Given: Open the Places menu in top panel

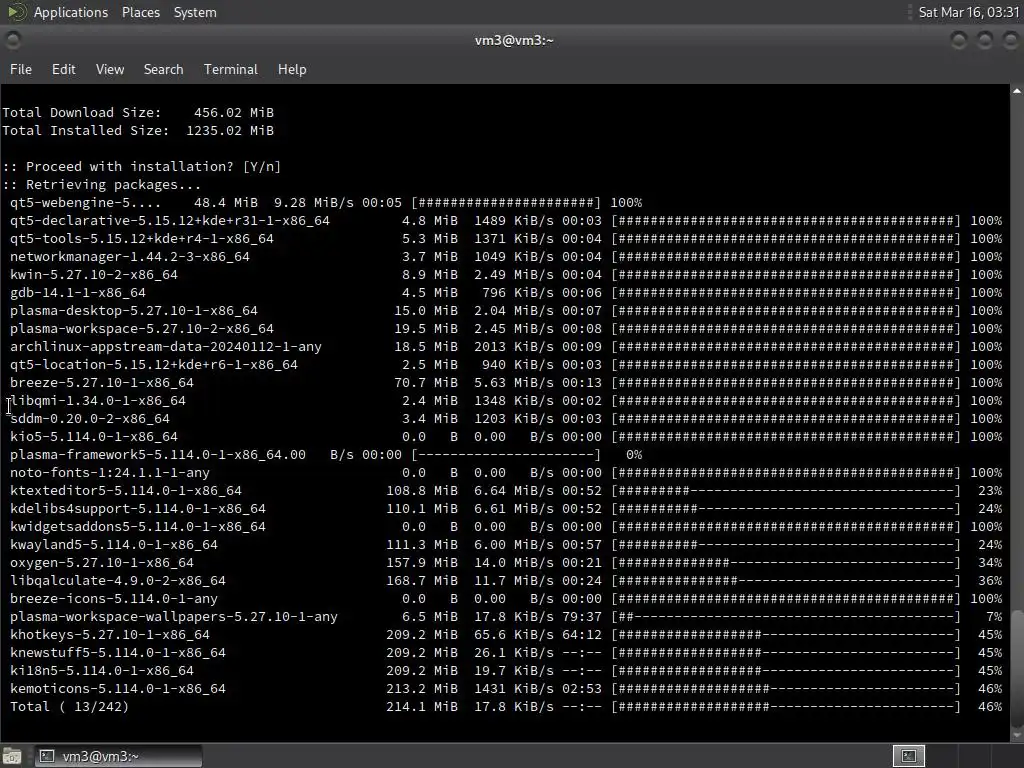Looking at the screenshot, I should 140,12.
